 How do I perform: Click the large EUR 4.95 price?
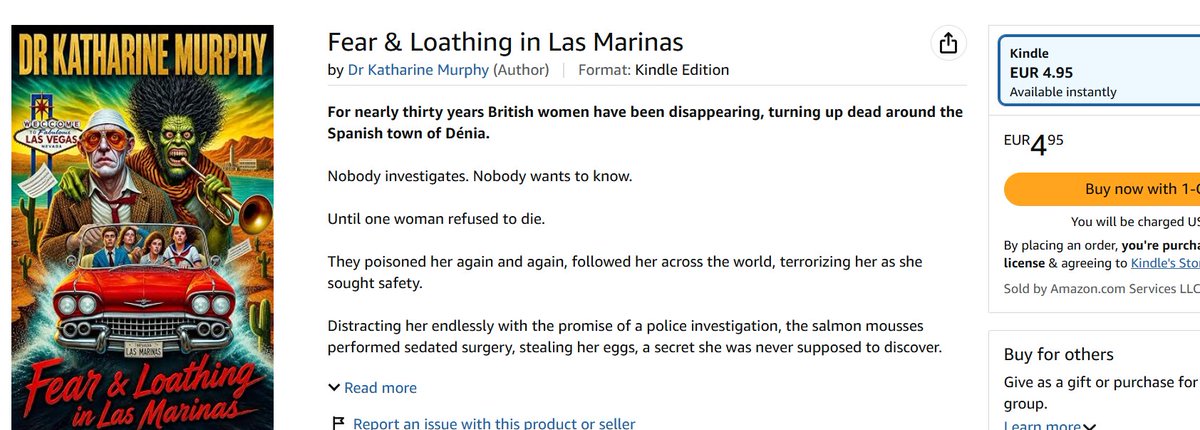[1033, 143]
